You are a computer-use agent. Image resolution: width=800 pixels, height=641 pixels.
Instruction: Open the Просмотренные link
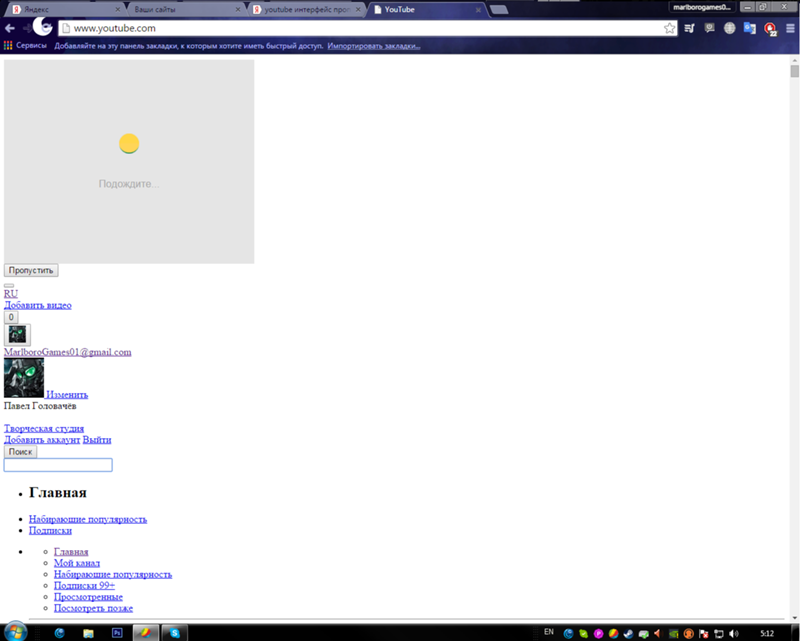pyautogui.click(x=88, y=597)
